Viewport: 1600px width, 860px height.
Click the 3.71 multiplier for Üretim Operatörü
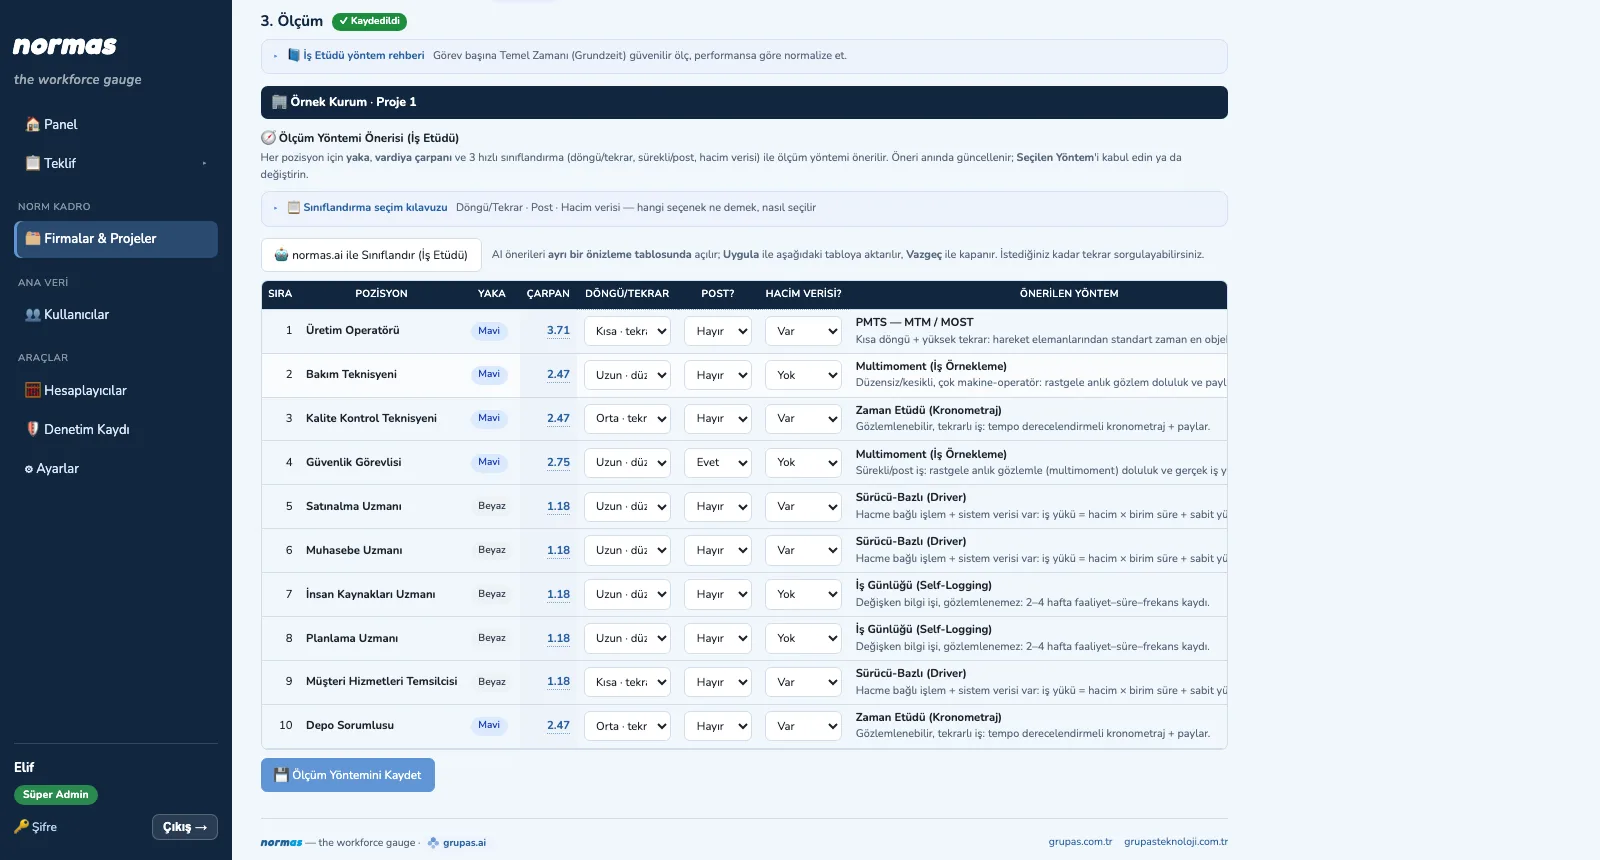(x=558, y=331)
